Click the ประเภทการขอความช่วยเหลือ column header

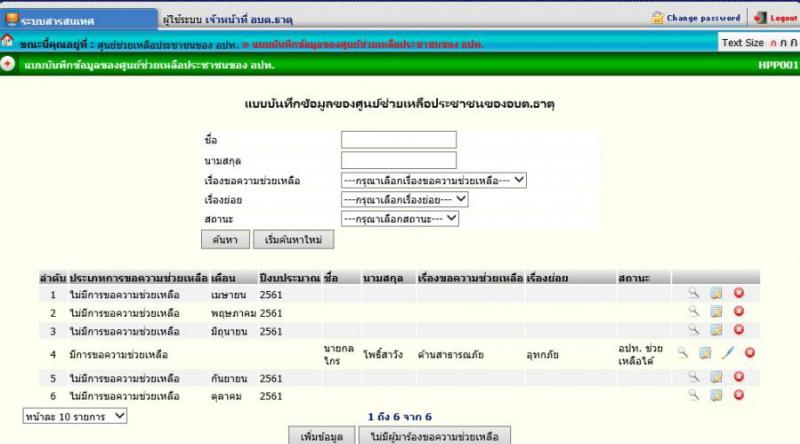[x=139, y=278]
